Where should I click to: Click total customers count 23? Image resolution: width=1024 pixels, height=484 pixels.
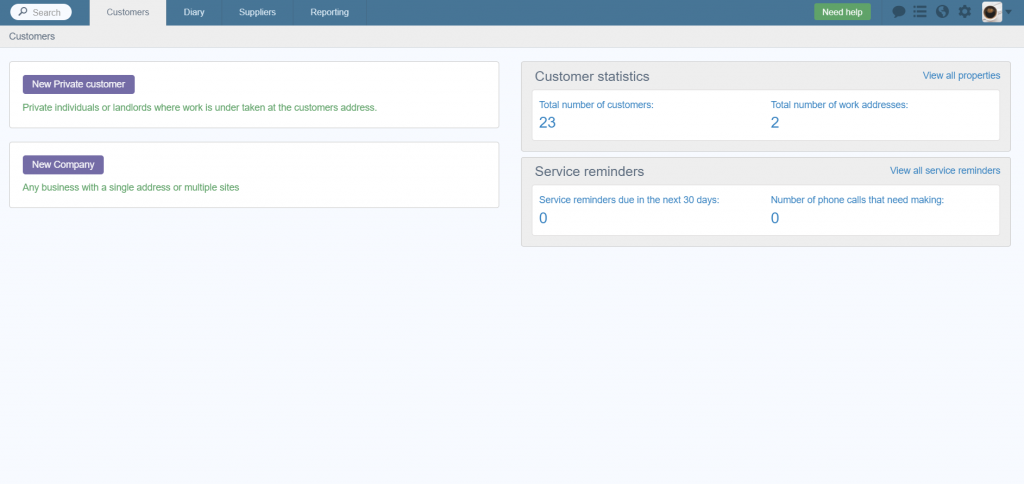(x=547, y=122)
